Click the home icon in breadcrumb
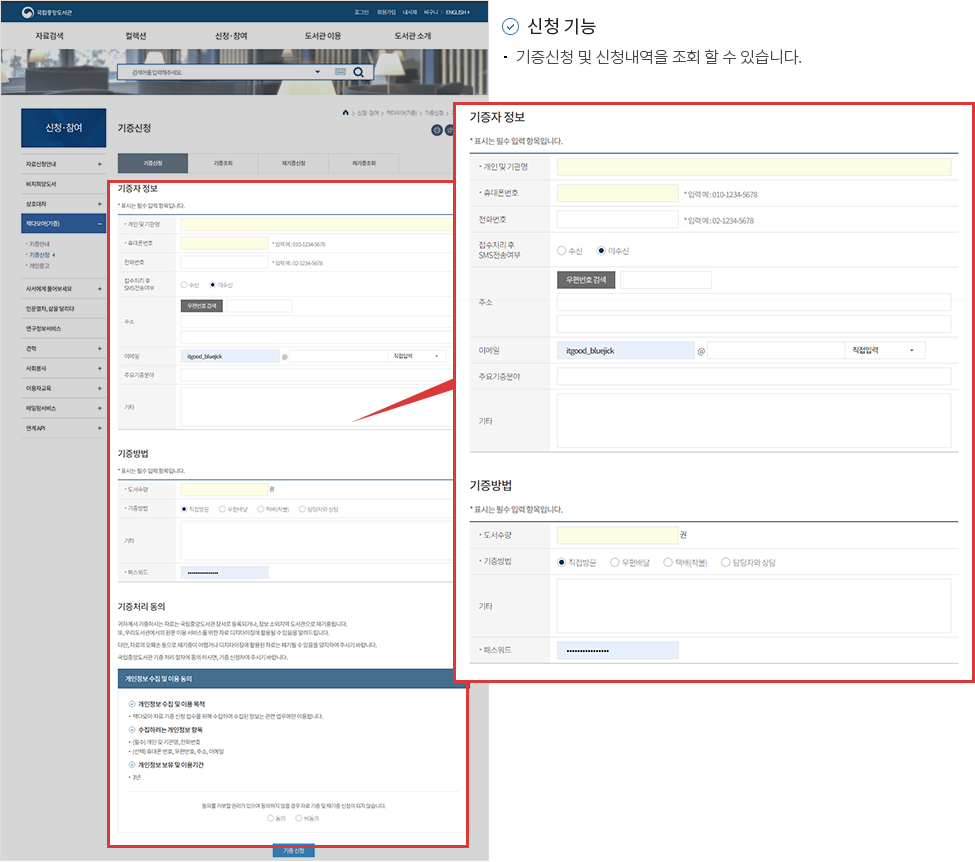This screenshot has height=862, width=975. tap(346, 113)
